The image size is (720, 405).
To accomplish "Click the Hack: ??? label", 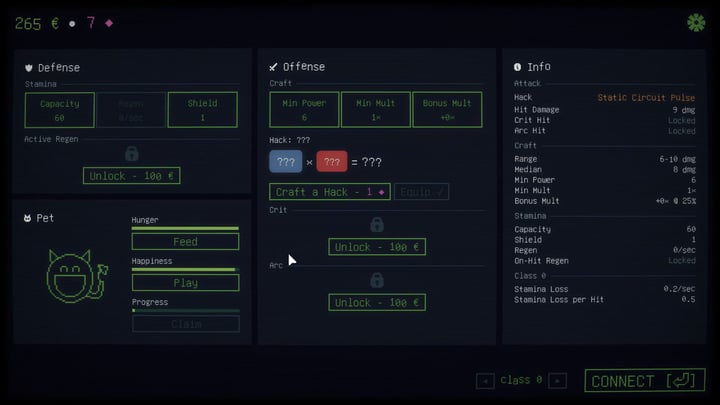I will coord(290,140).
